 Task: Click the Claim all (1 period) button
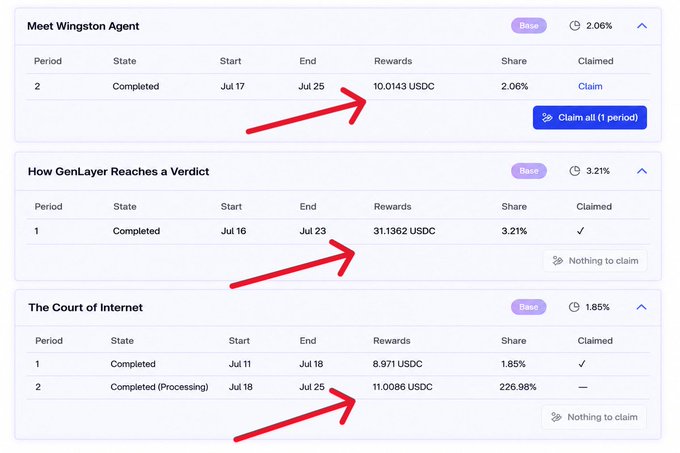[x=590, y=117]
